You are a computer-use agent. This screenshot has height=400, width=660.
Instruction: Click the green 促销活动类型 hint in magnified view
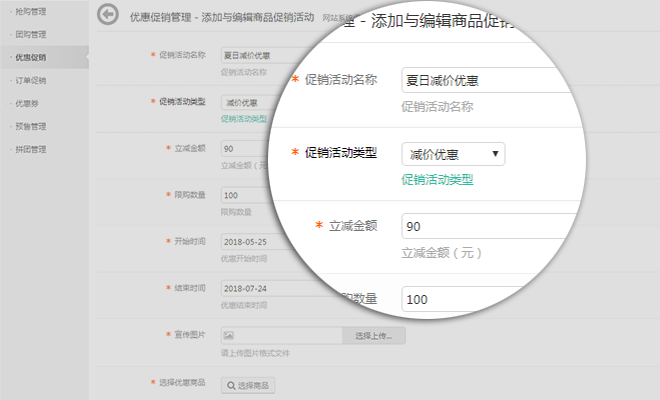click(x=437, y=180)
